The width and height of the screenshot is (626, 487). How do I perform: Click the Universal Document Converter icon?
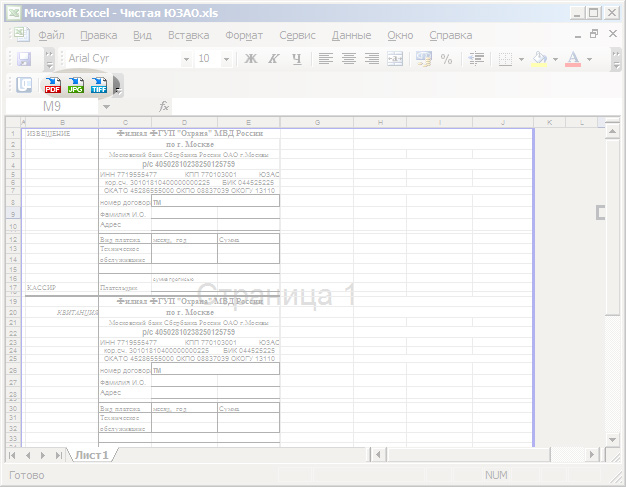click(x=24, y=85)
